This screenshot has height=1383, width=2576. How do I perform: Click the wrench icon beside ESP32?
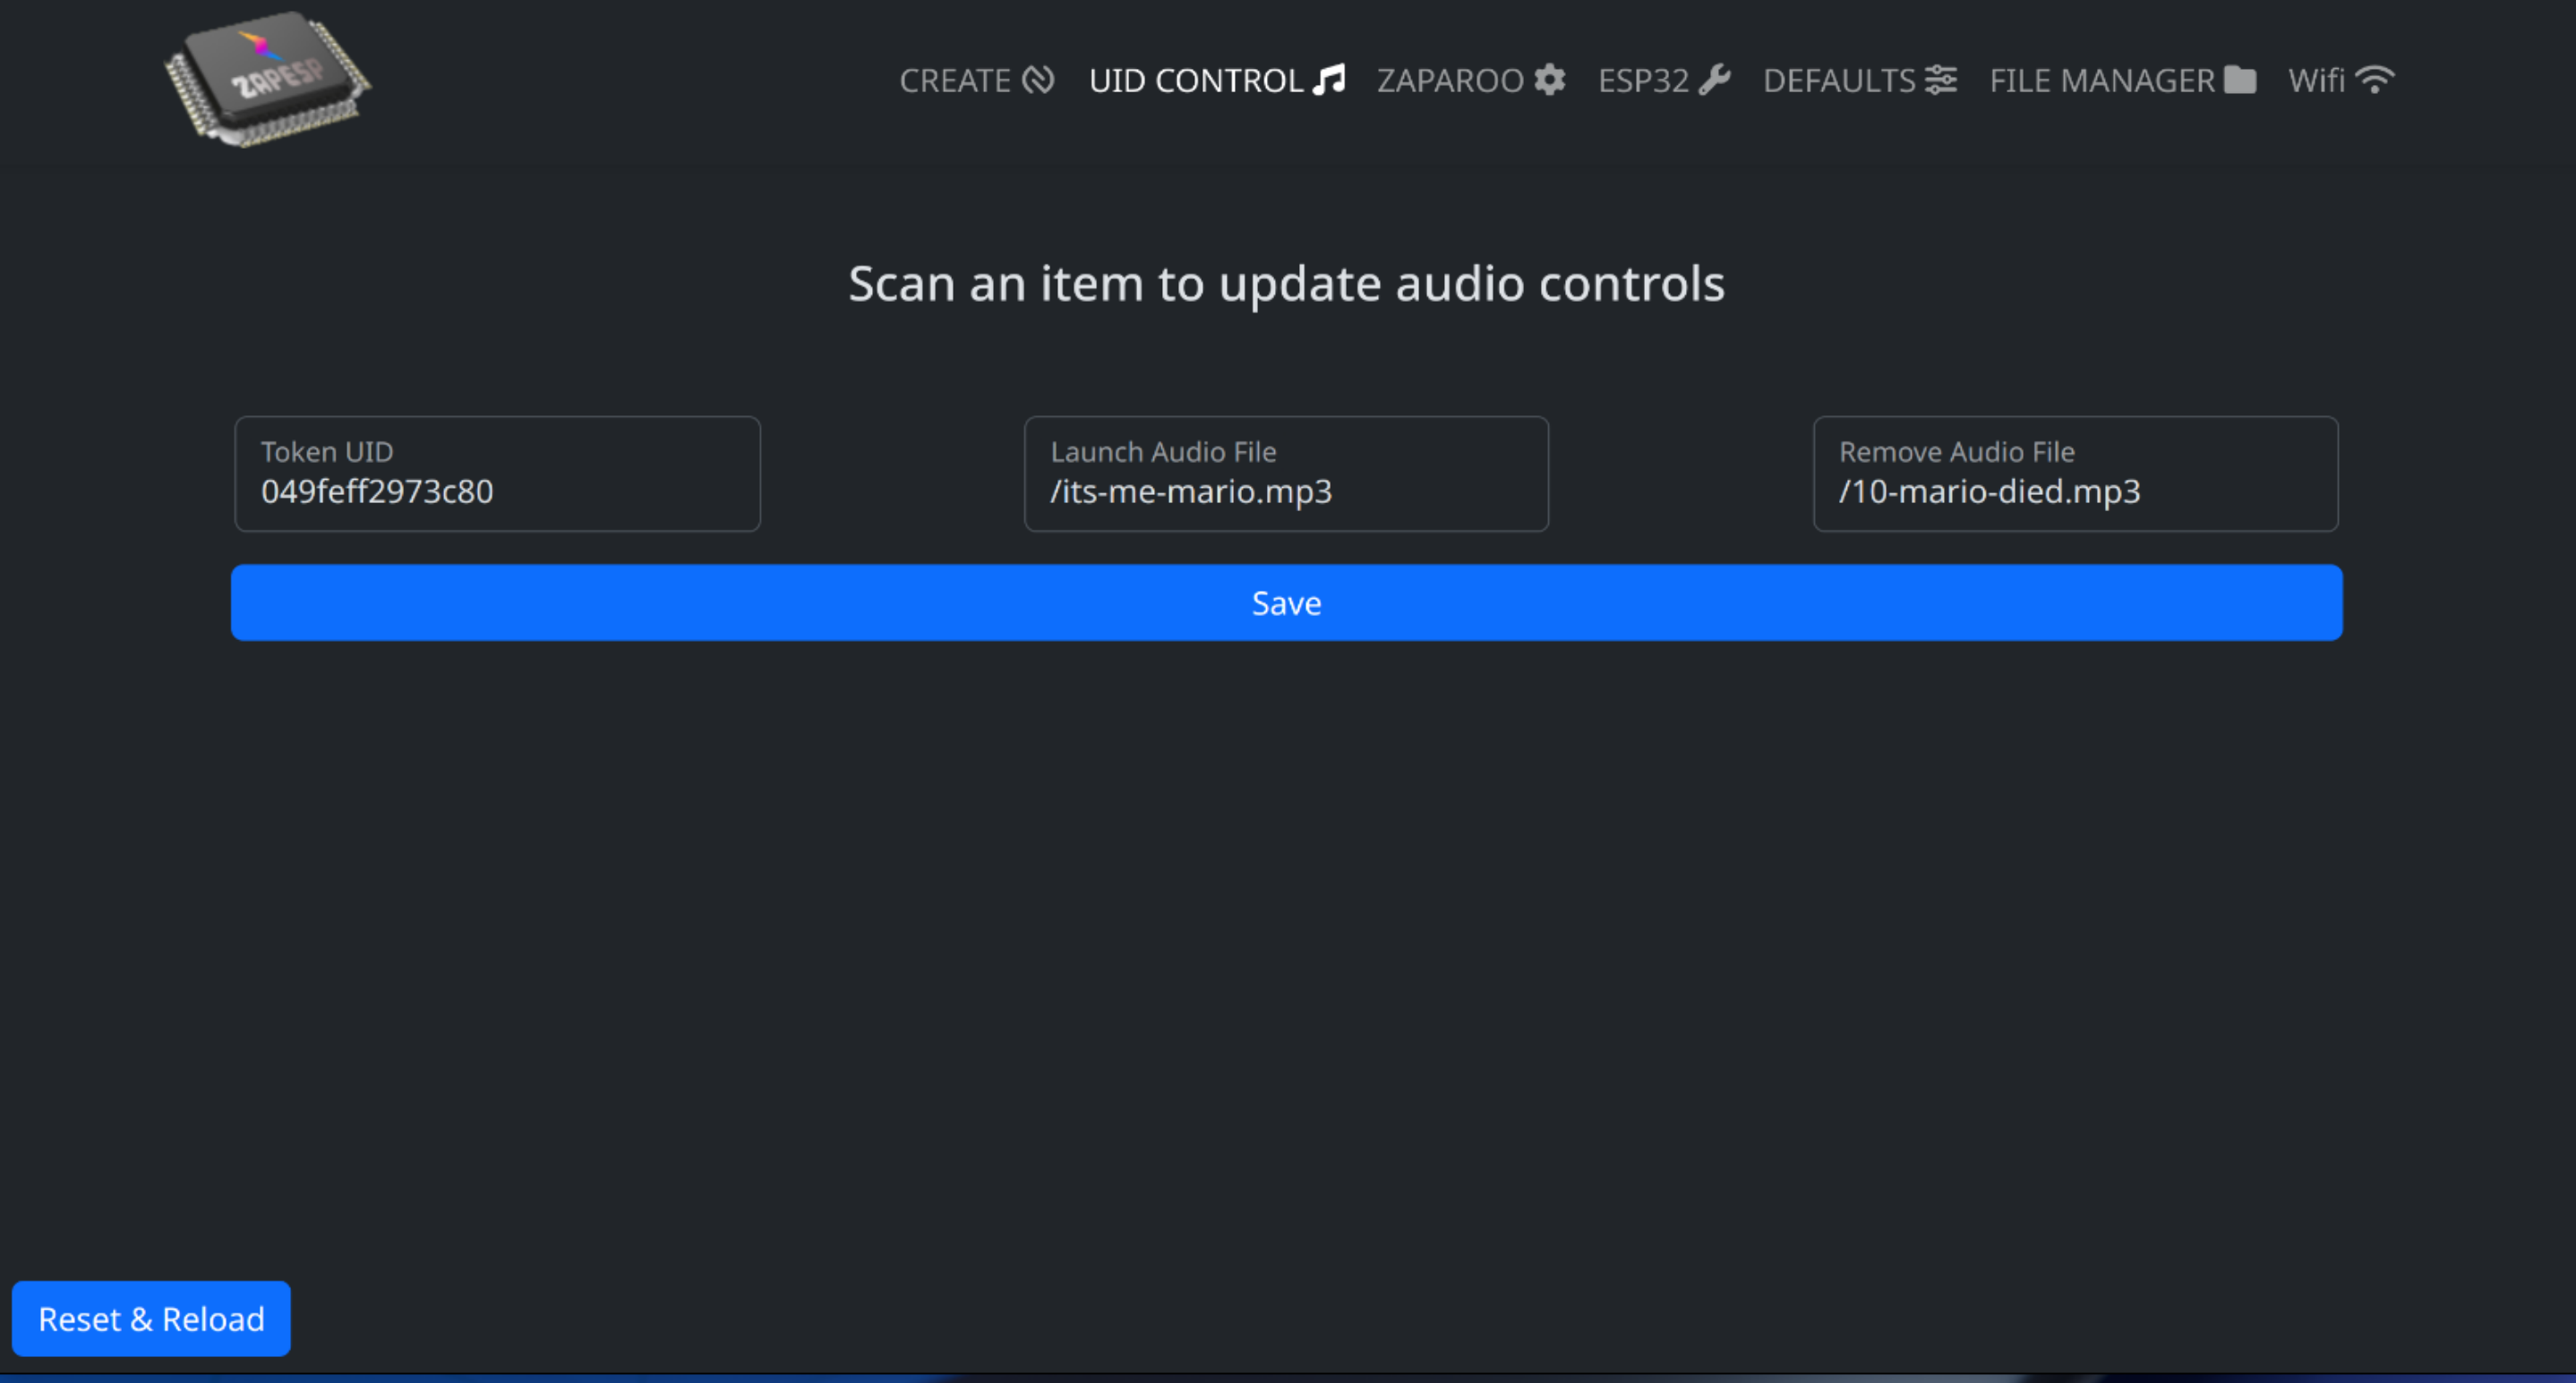point(1717,80)
